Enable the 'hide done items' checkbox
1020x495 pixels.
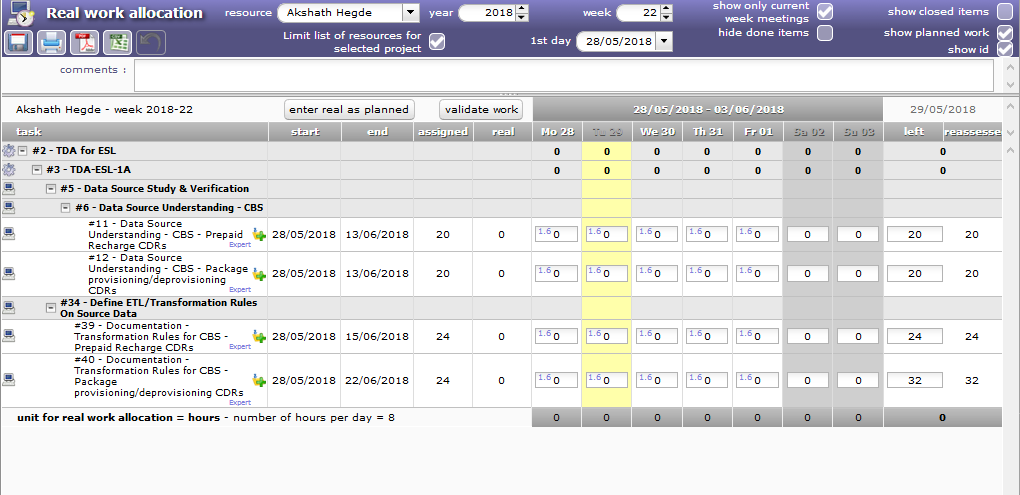(825, 33)
